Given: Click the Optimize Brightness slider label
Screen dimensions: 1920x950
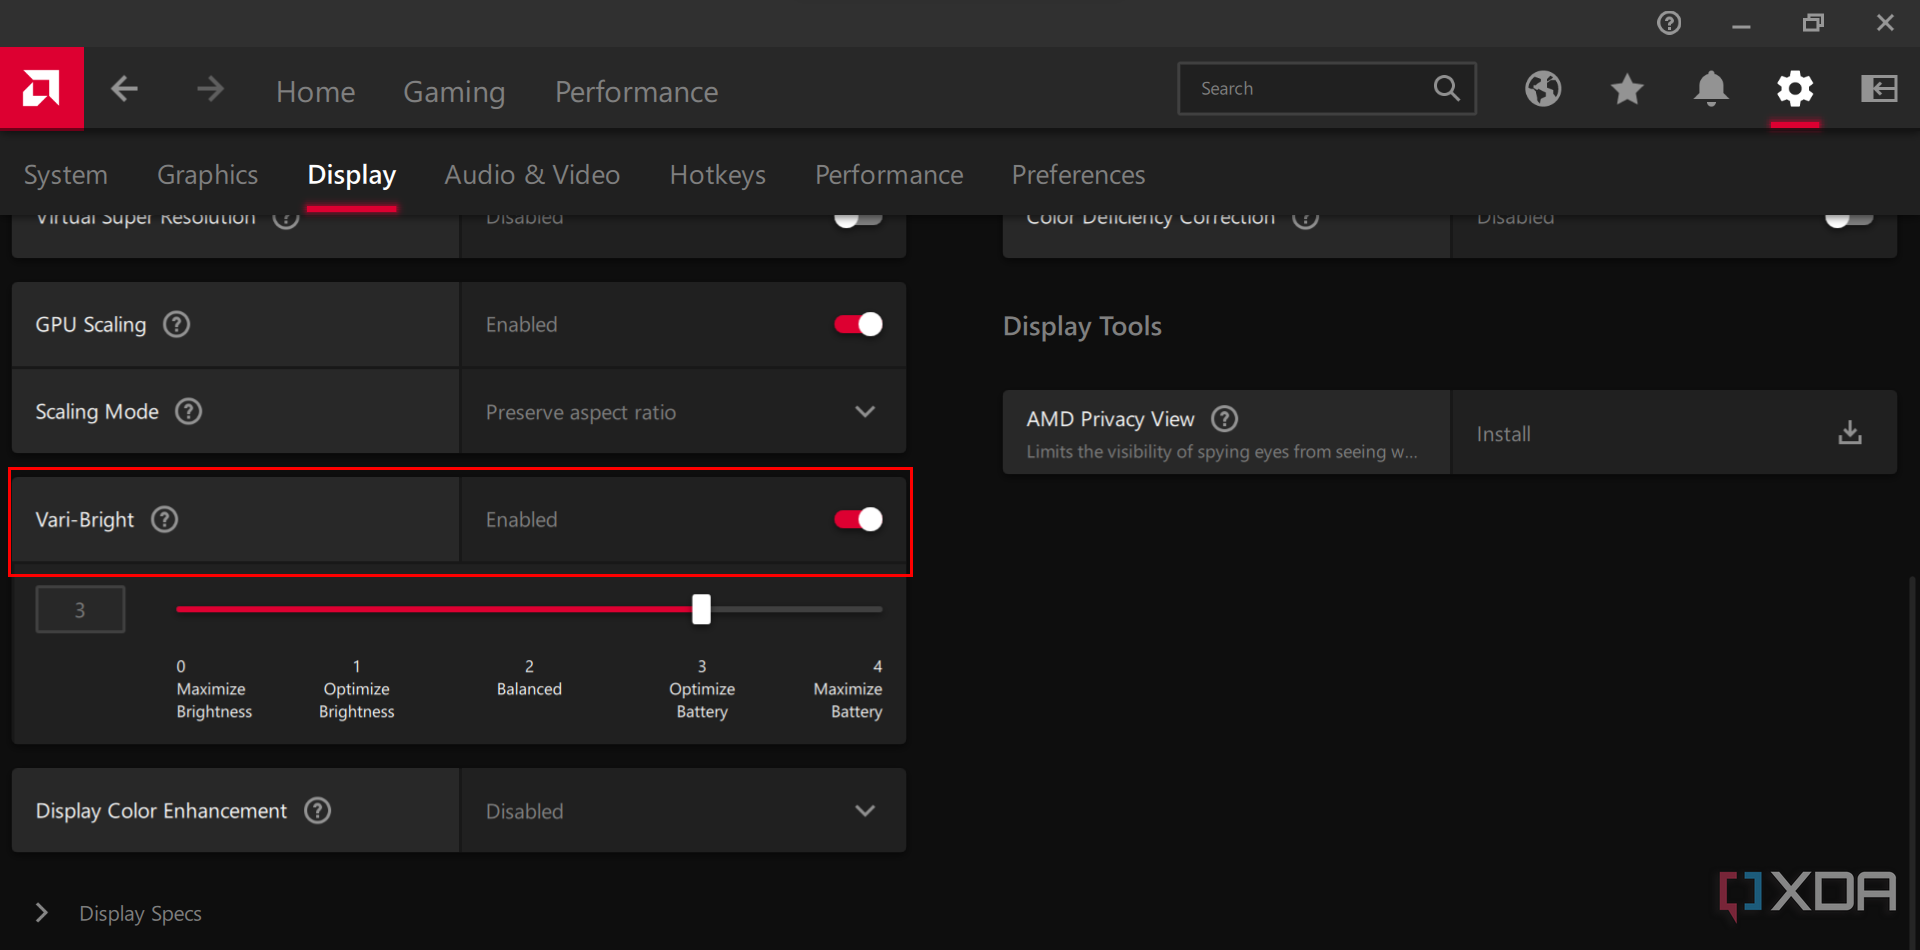Looking at the screenshot, I should 357,700.
